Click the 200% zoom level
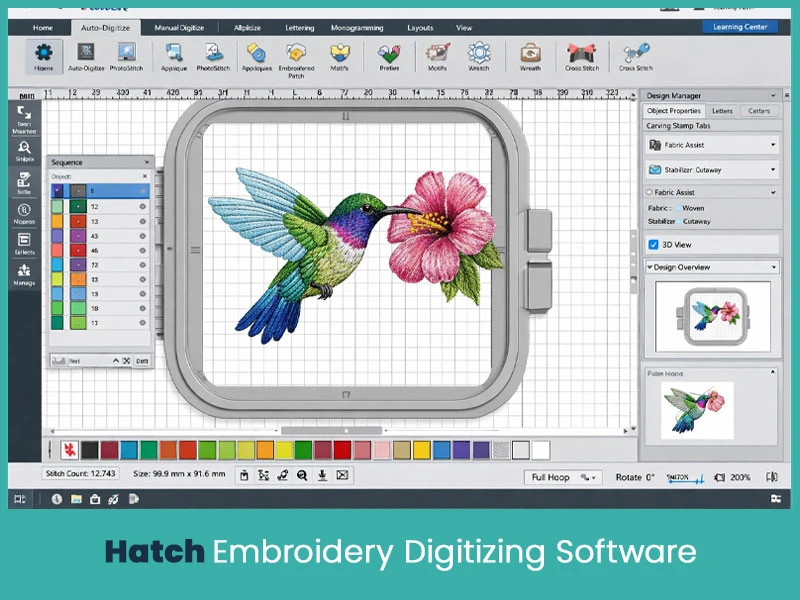800x600 pixels. tap(740, 477)
